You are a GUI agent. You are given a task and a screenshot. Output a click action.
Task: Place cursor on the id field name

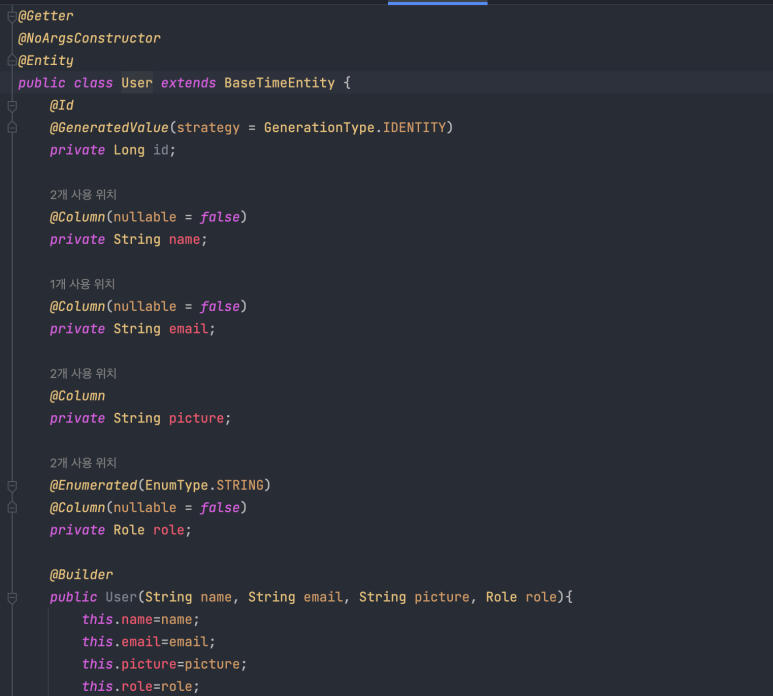click(x=161, y=150)
